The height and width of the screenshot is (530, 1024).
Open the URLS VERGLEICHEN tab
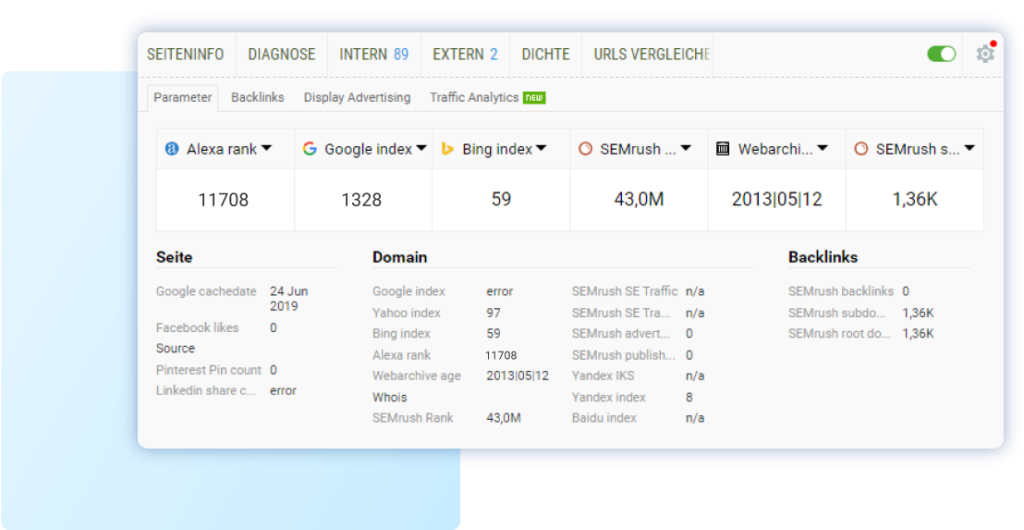(651, 54)
